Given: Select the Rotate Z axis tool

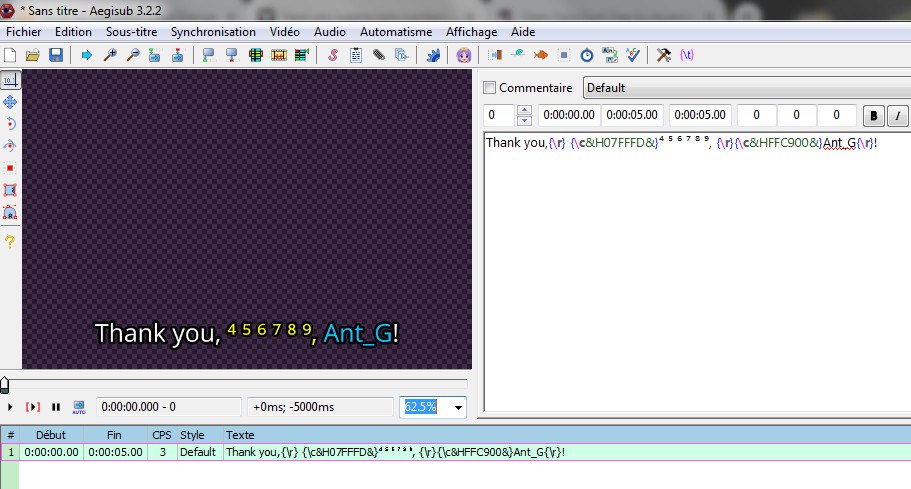Looking at the screenshot, I should click(x=10, y=124).
